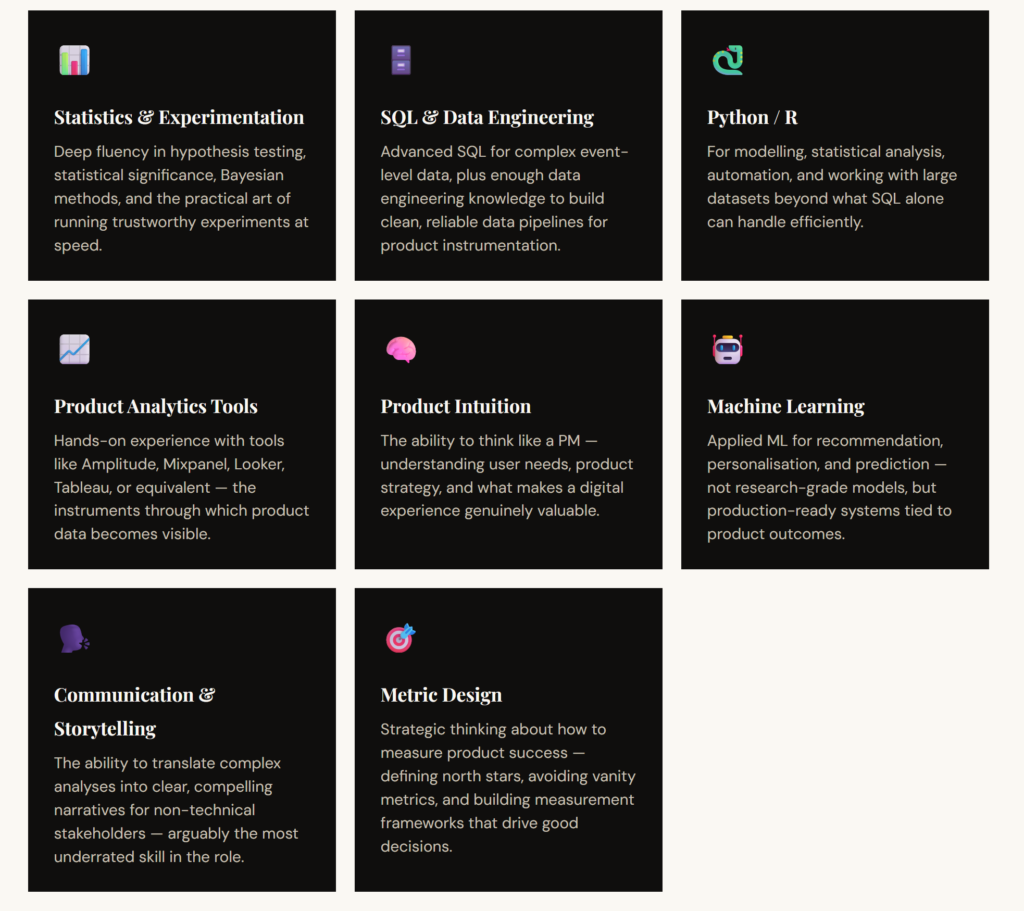
Task: Click the paragraph mentioning Amplitude and Mixpanel
Action: [x=181, y=487]
